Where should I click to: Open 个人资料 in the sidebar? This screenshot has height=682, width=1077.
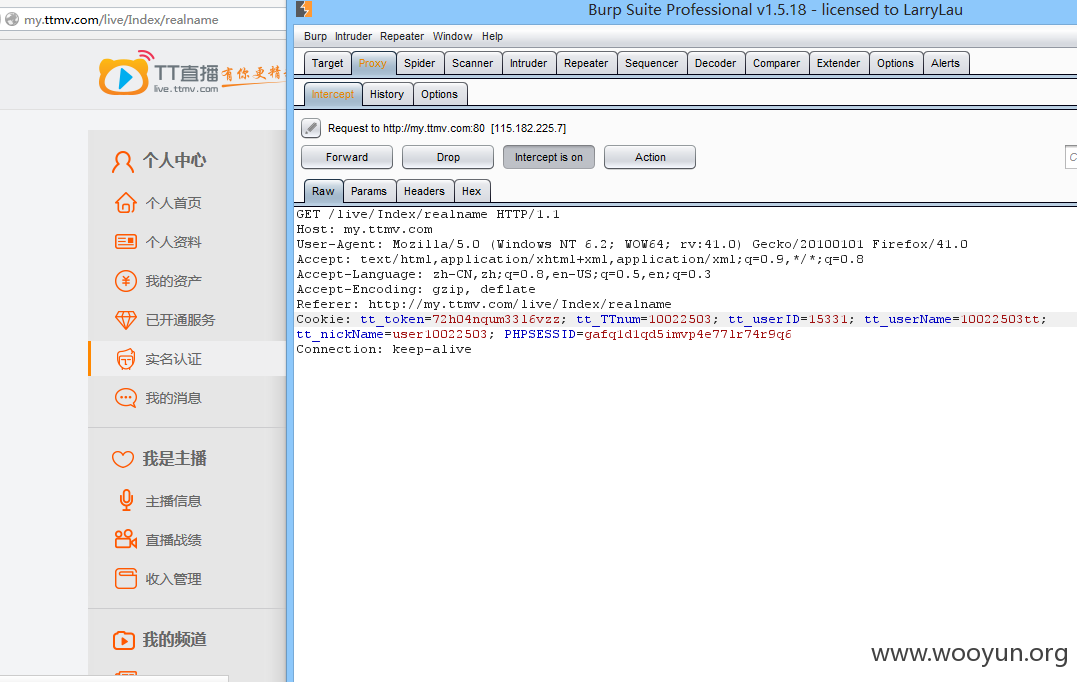173,242
